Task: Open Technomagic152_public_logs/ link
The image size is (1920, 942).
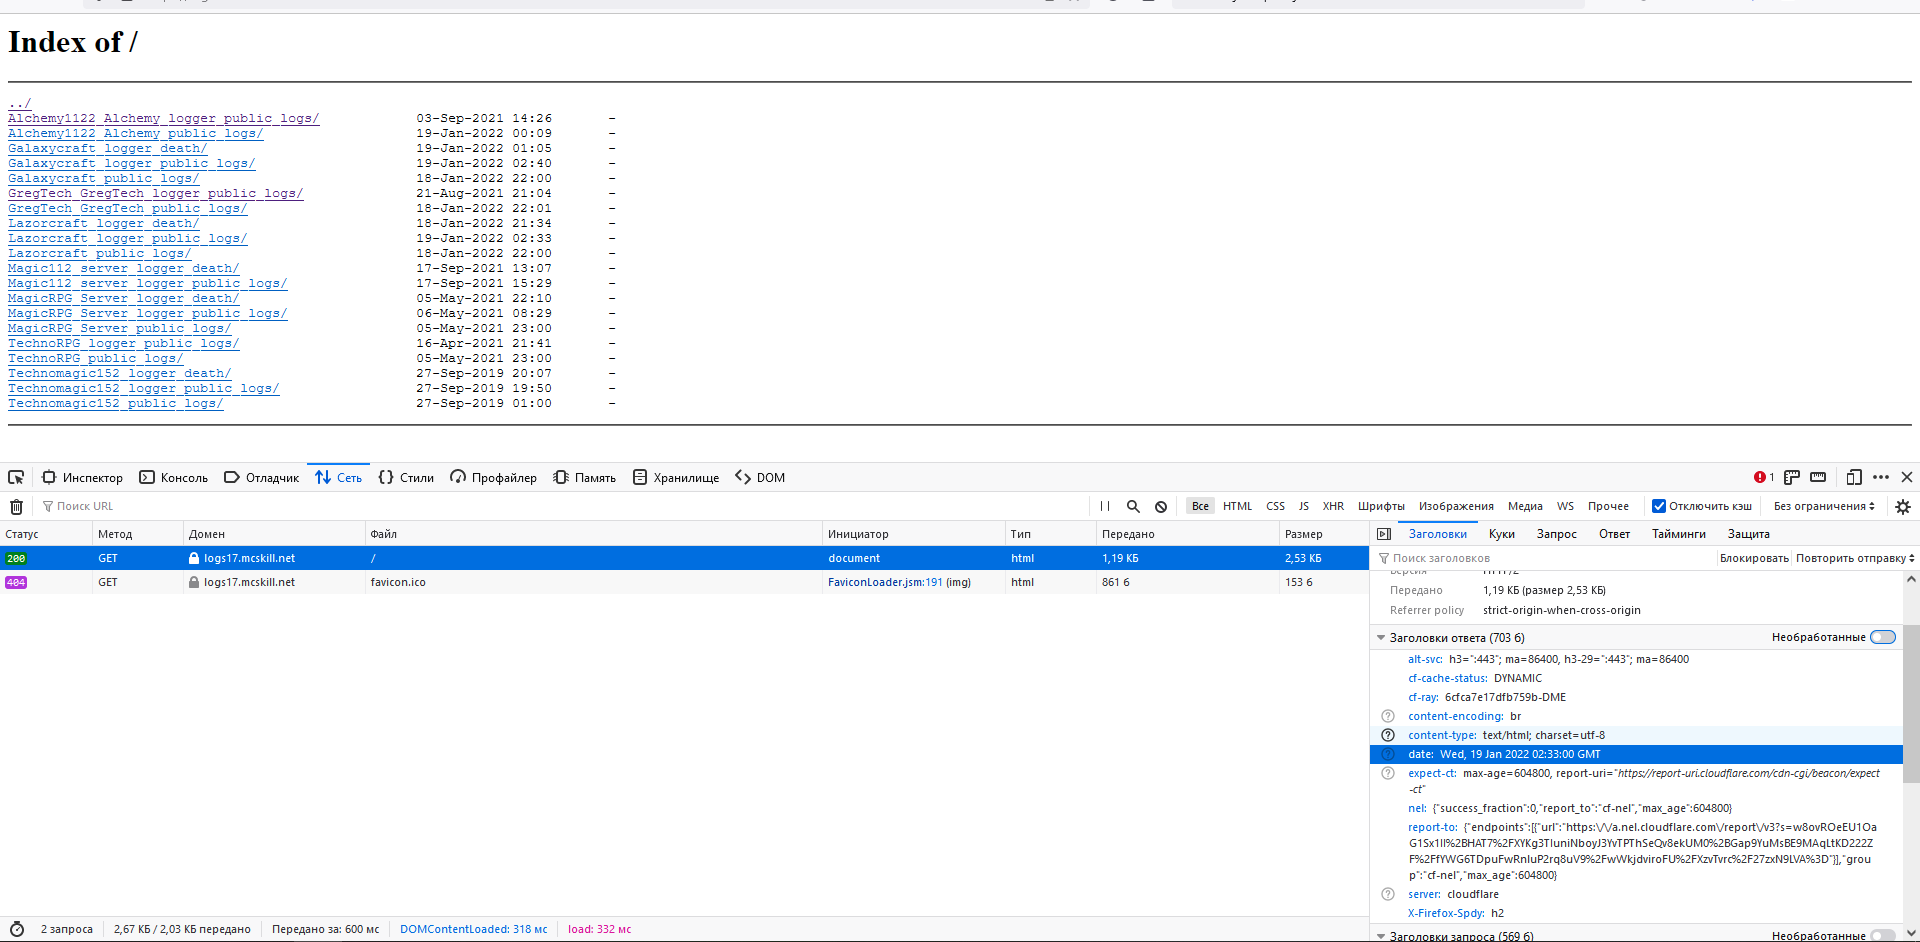Action: tap(115, 403)
